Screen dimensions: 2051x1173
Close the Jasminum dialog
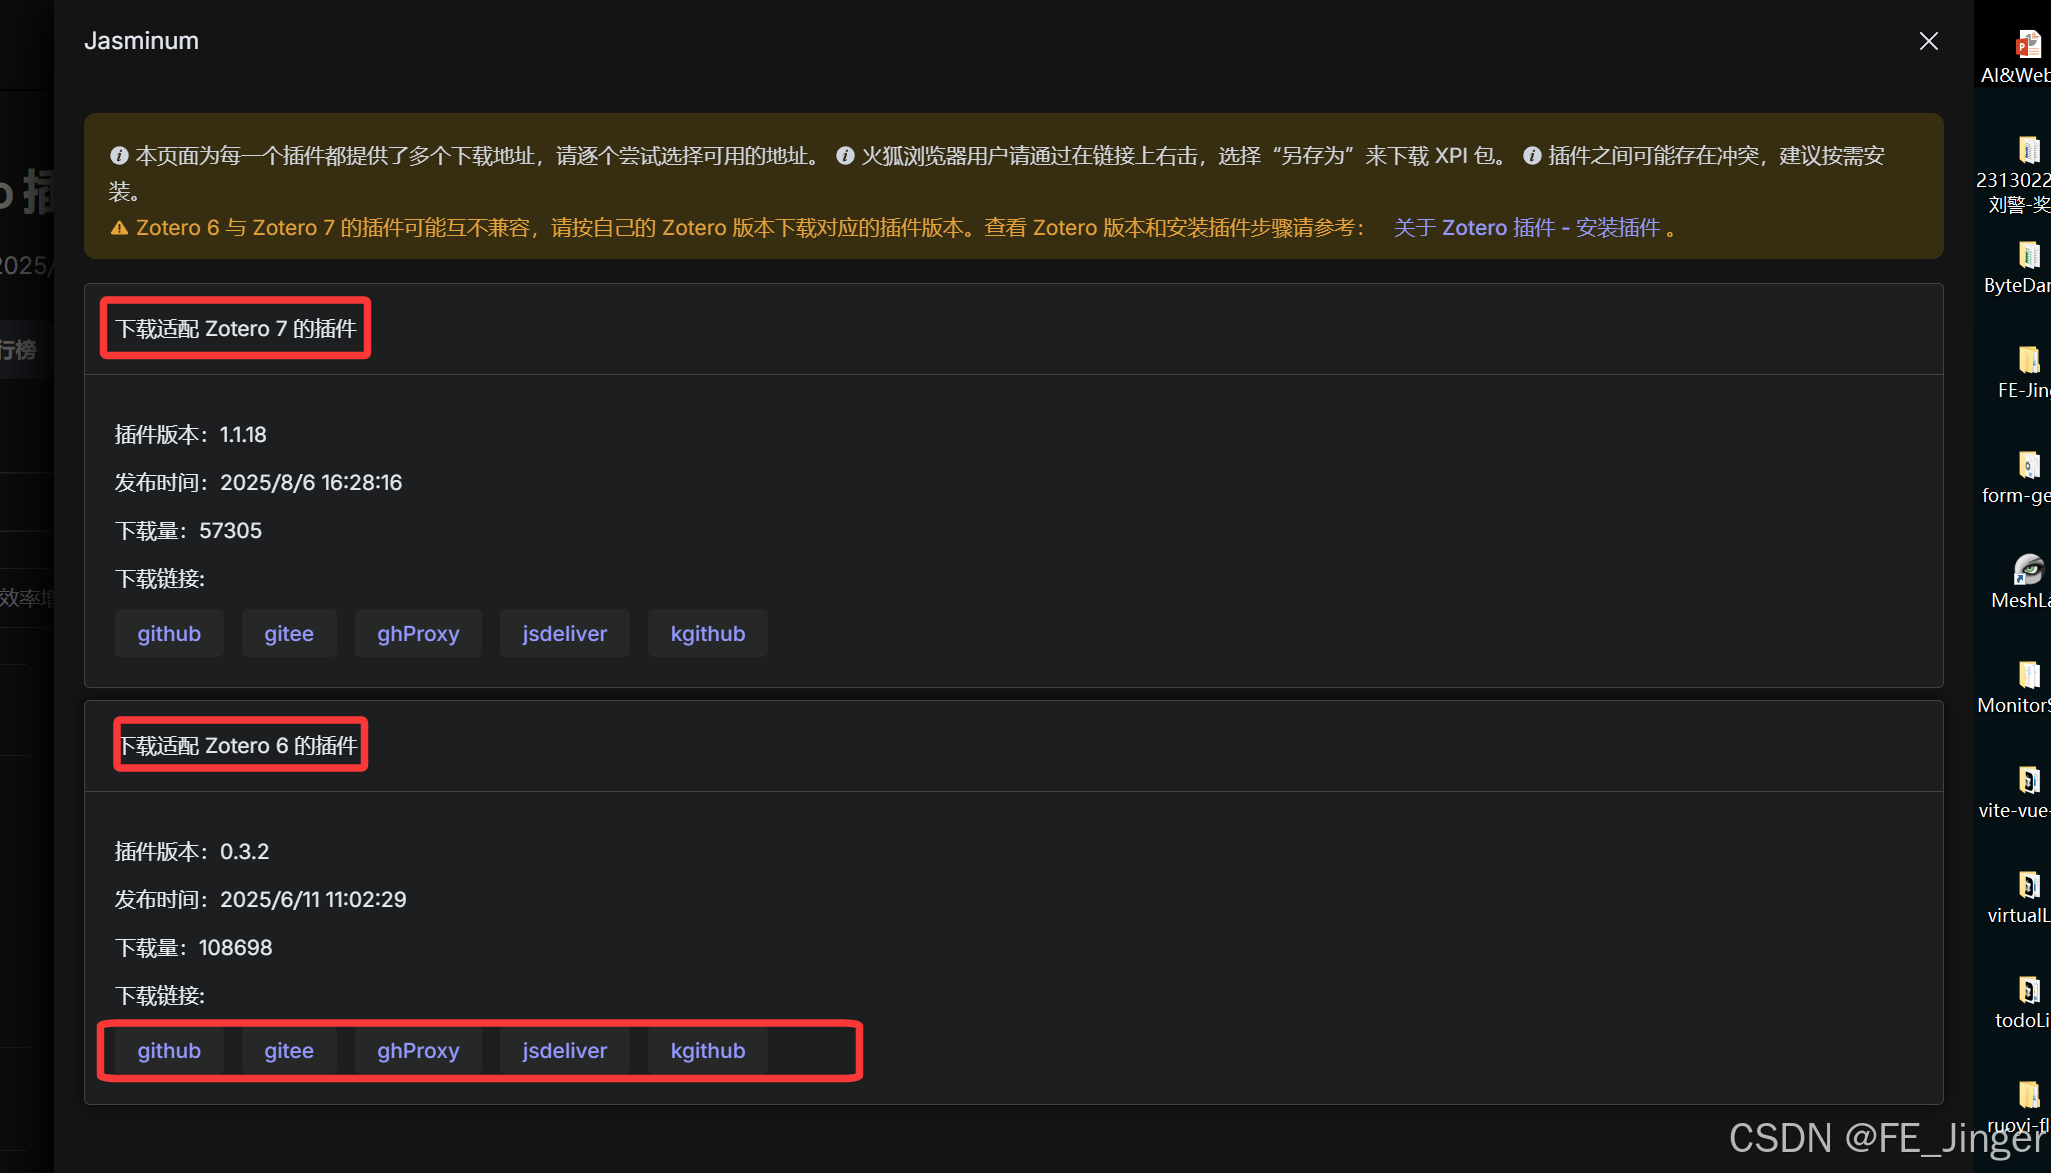[1928, 41]
